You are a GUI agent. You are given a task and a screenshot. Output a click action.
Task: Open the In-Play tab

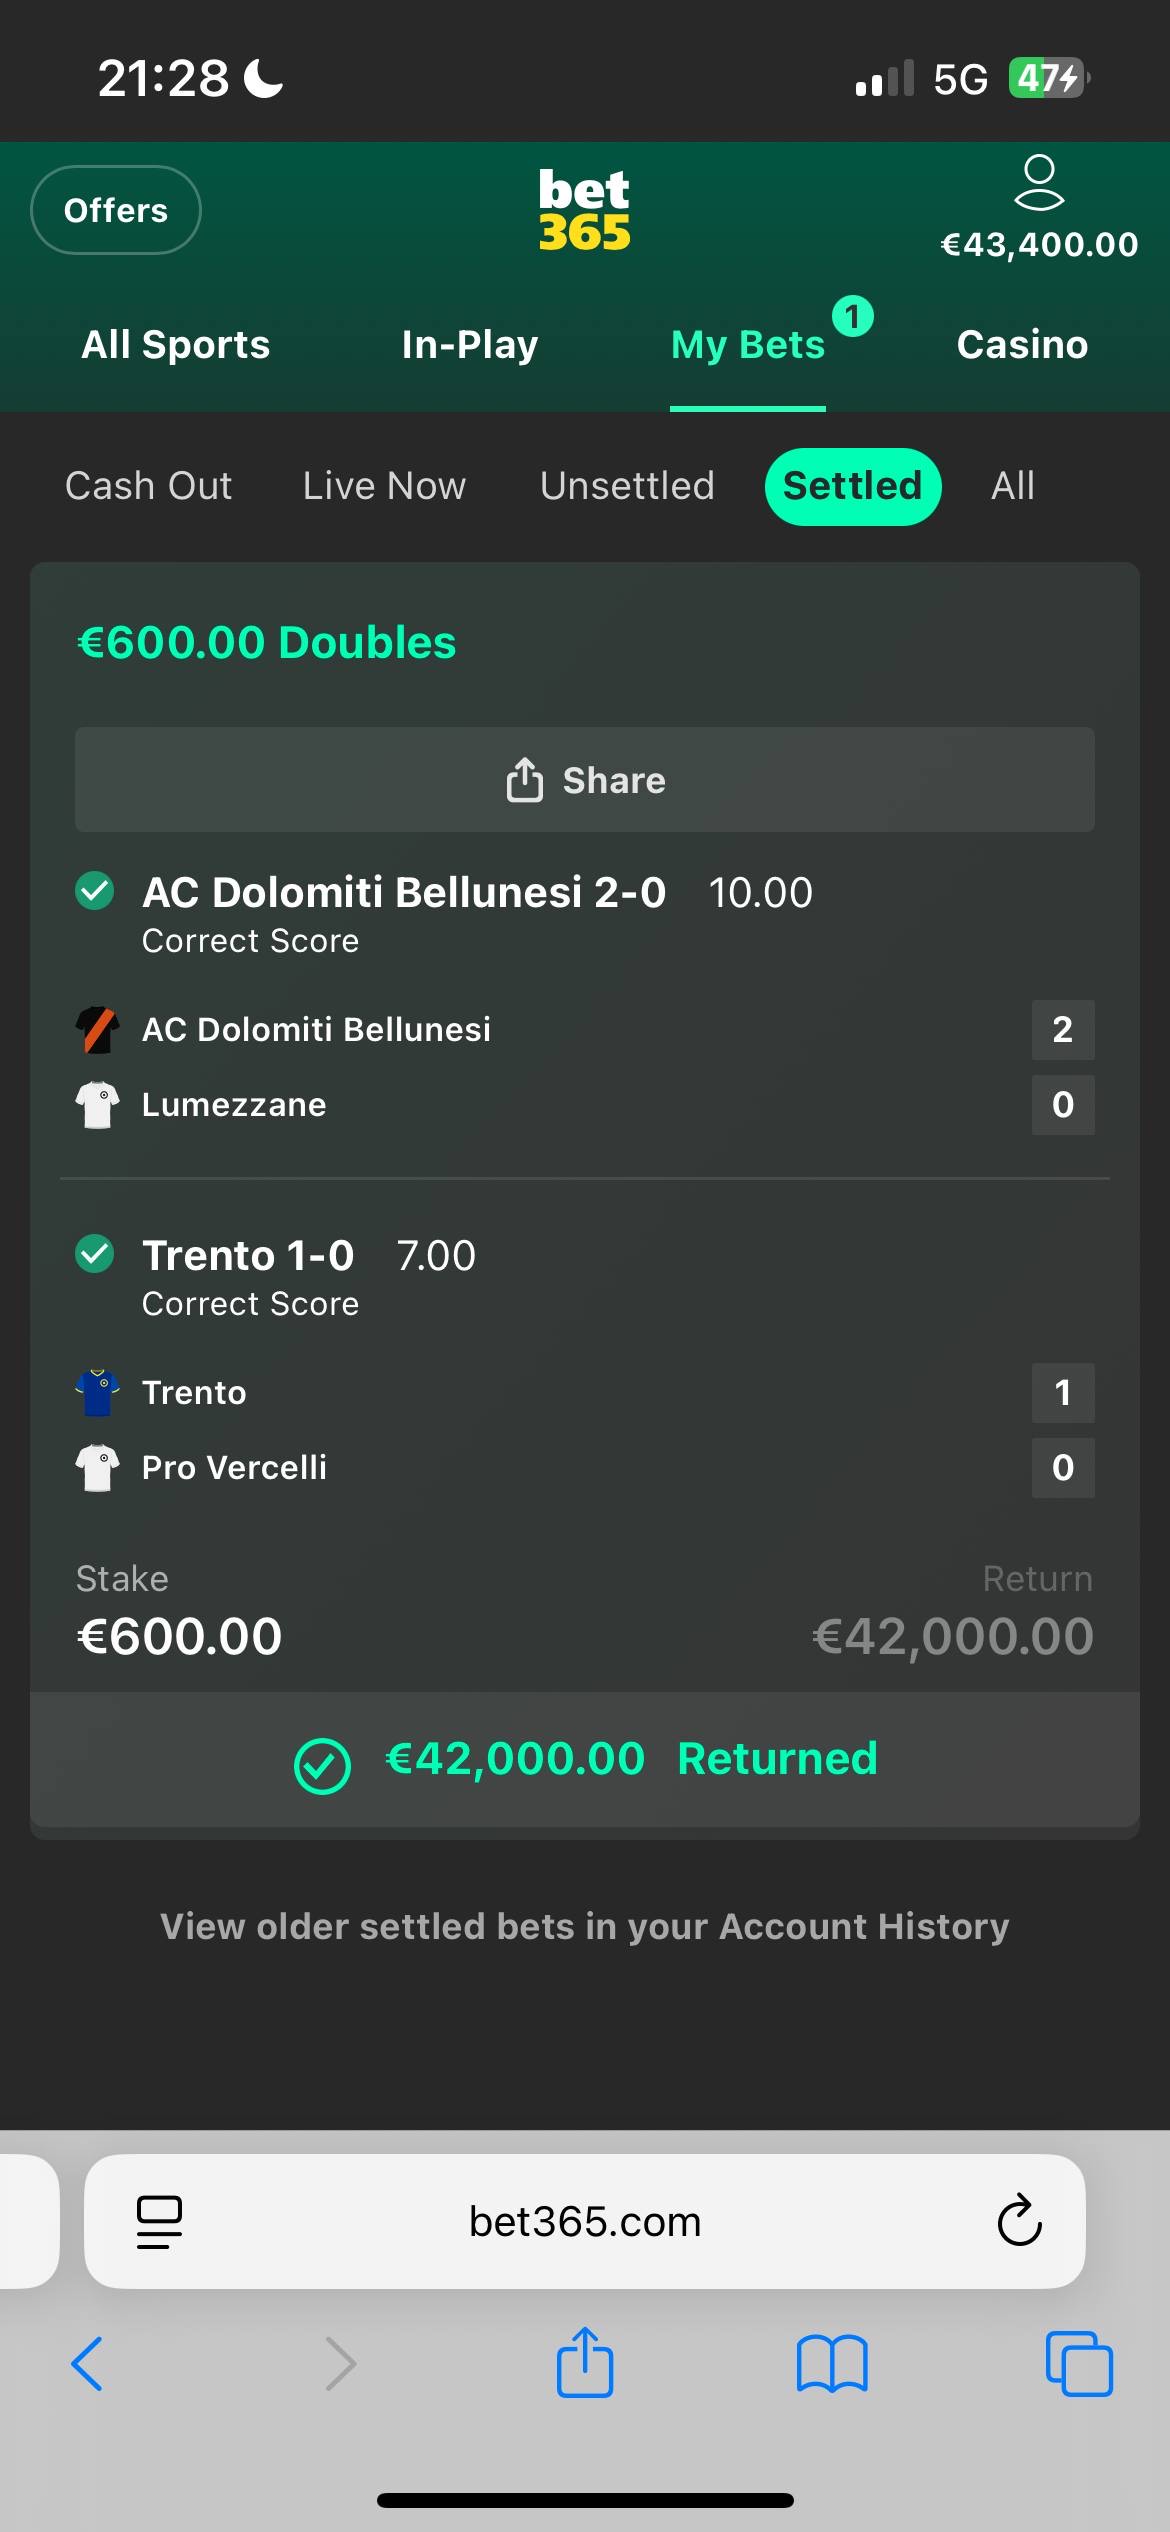(x=469, y=345)
